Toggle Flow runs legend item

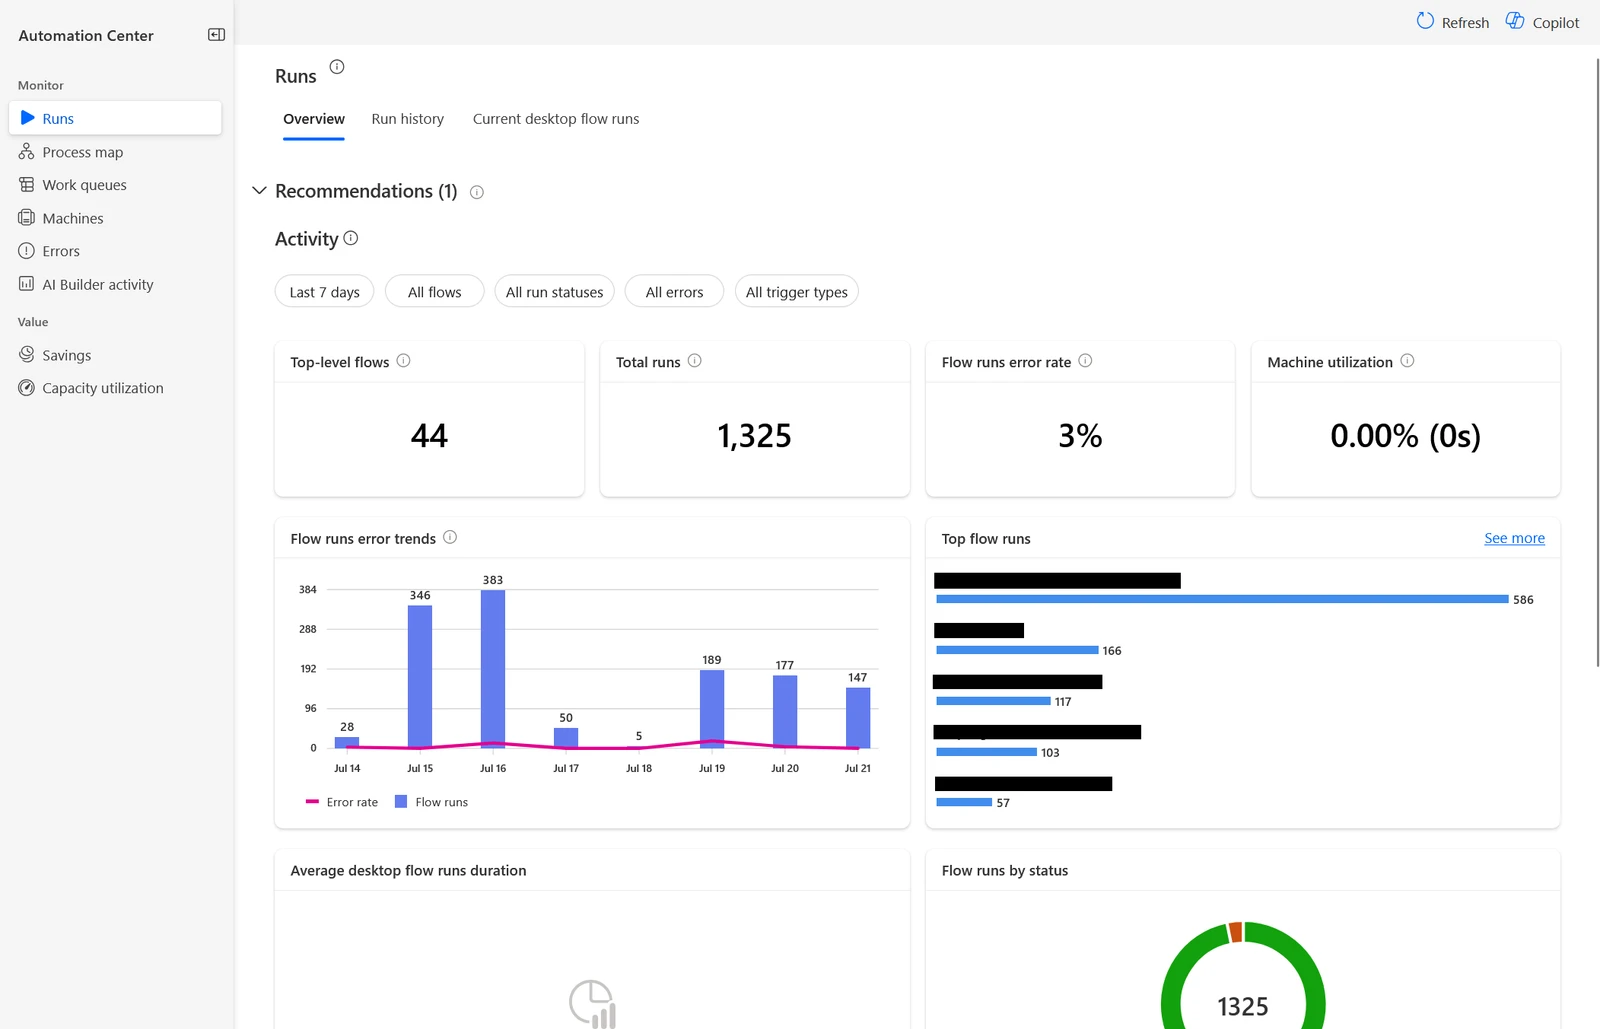pos(431,802)
